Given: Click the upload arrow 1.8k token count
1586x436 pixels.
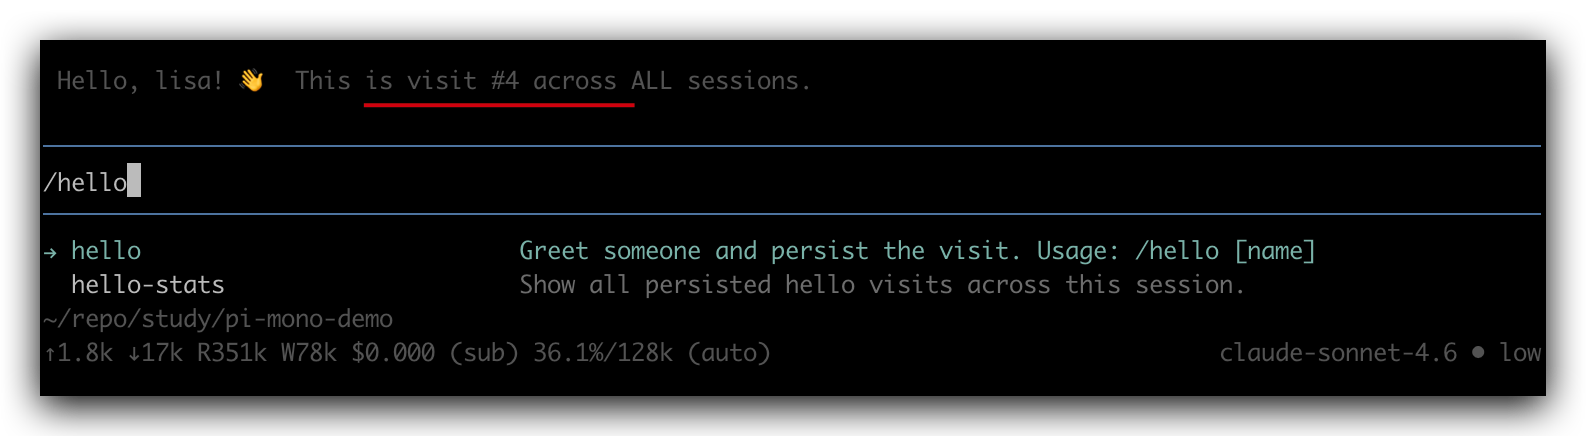Looking at the screenshot, I should (78, 353).
